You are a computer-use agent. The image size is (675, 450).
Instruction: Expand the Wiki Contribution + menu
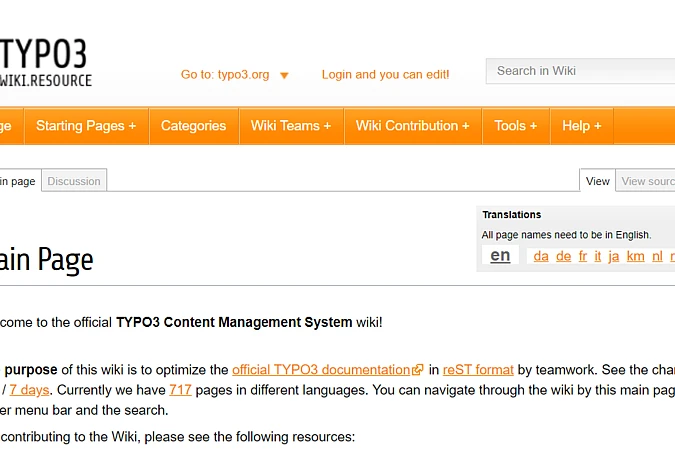click(413, 126)
